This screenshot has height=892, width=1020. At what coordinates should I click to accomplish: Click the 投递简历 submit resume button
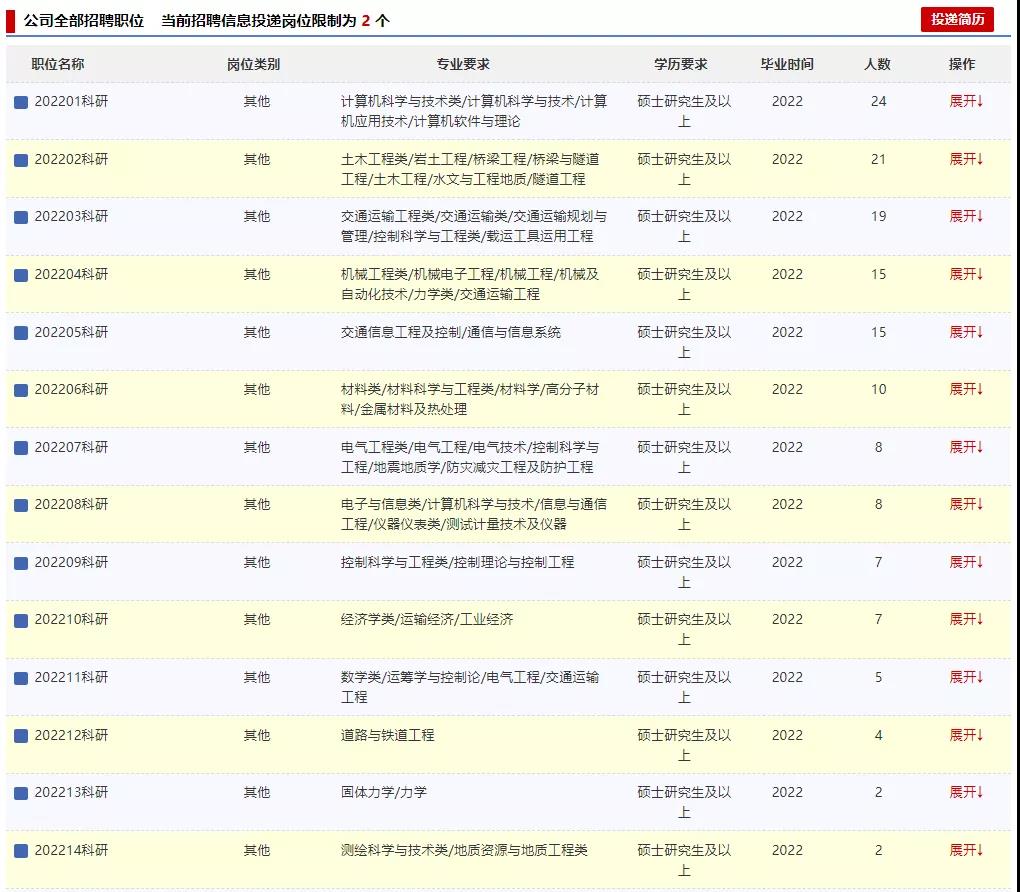click(957, 19)
